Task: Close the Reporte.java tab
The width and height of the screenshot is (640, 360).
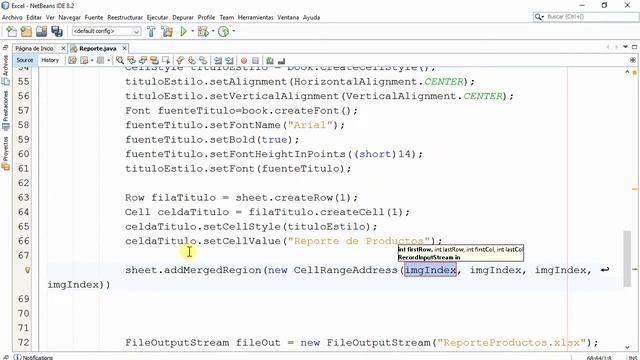Action: coord(124,48)
